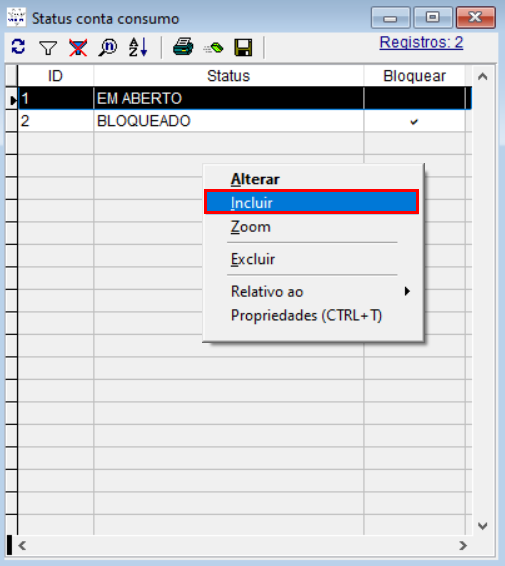This screenshot has height=566, width=505.
Task: Open the magnifier search tool
Action: 108,47
